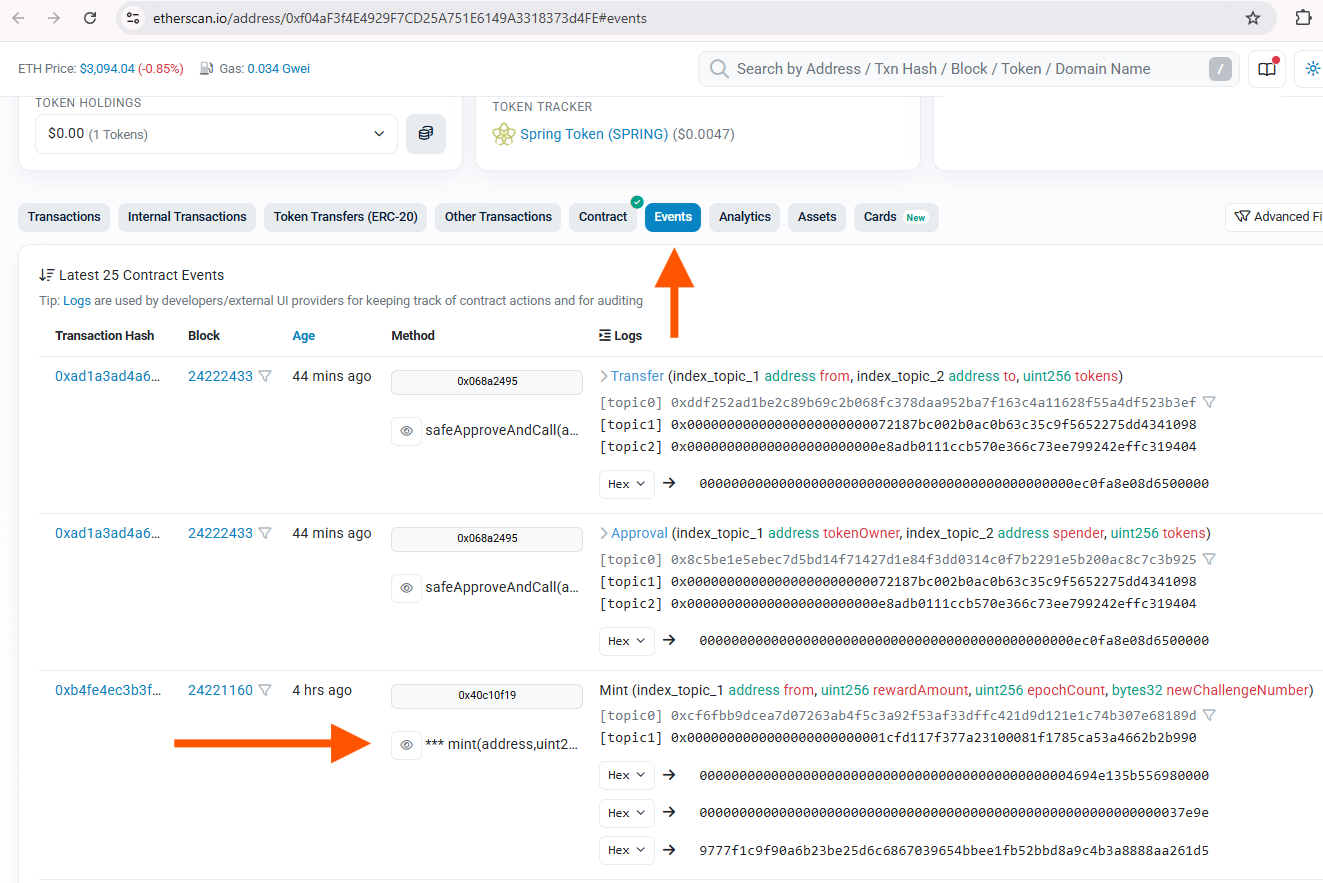The height and width of the screenshot is (883, 1323).
Task: Click the browser reload page icon
Action: [90, 18]
